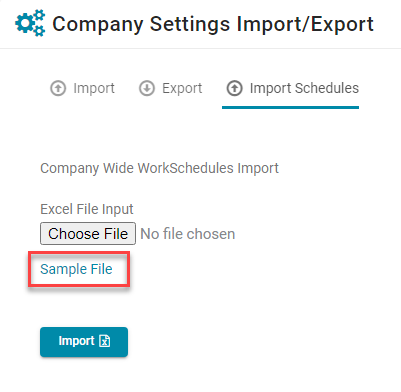Click the gears settings icon in header
The width and height of the screenshot is (401, 392).
pyautogui.click(x=30, y=23)
